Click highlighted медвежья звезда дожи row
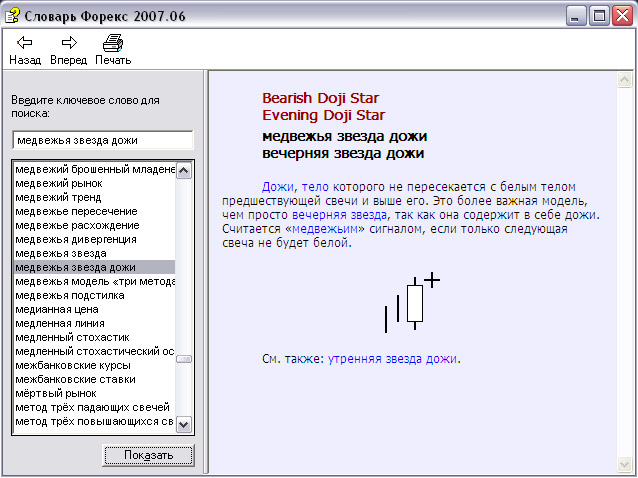This screenshot has width=638, height=478. pyautogui.click(x=95, y=267)
